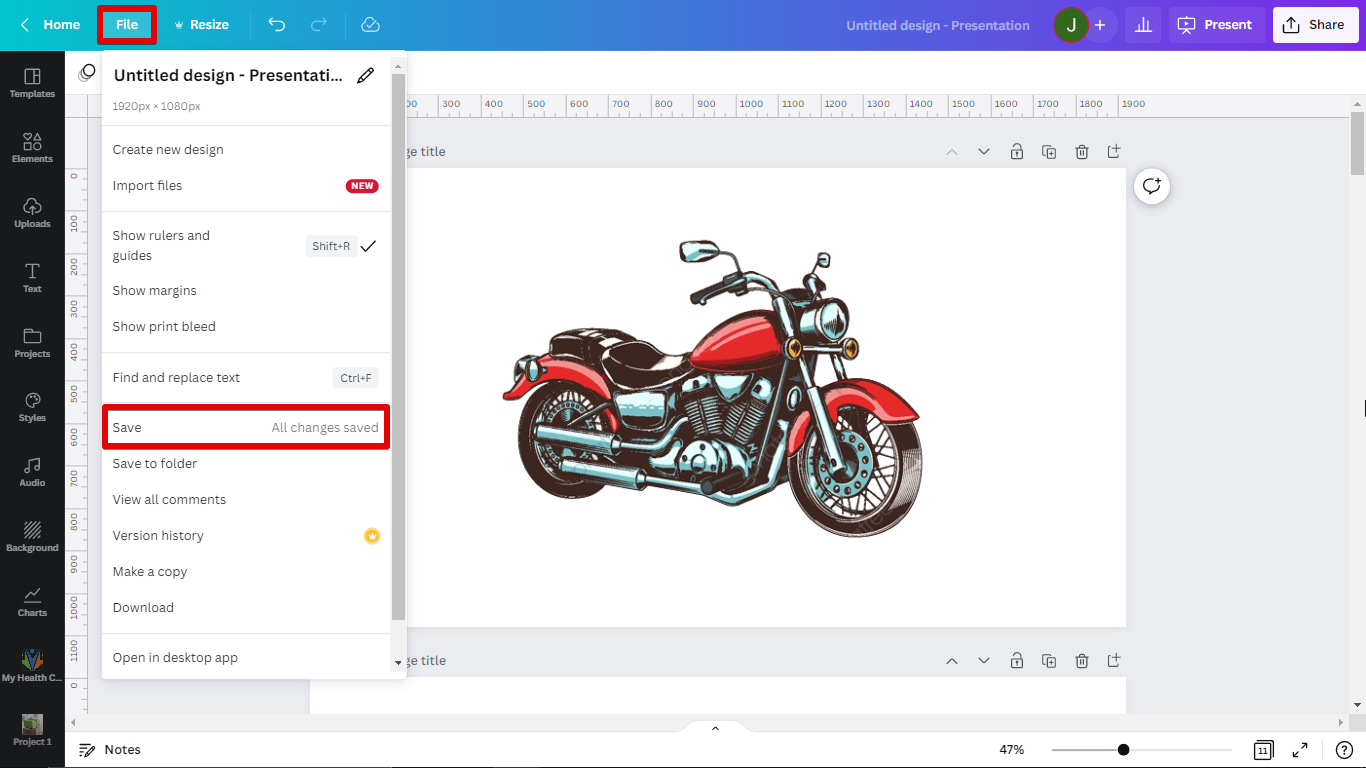Lock the first page

click(1016, 152)
